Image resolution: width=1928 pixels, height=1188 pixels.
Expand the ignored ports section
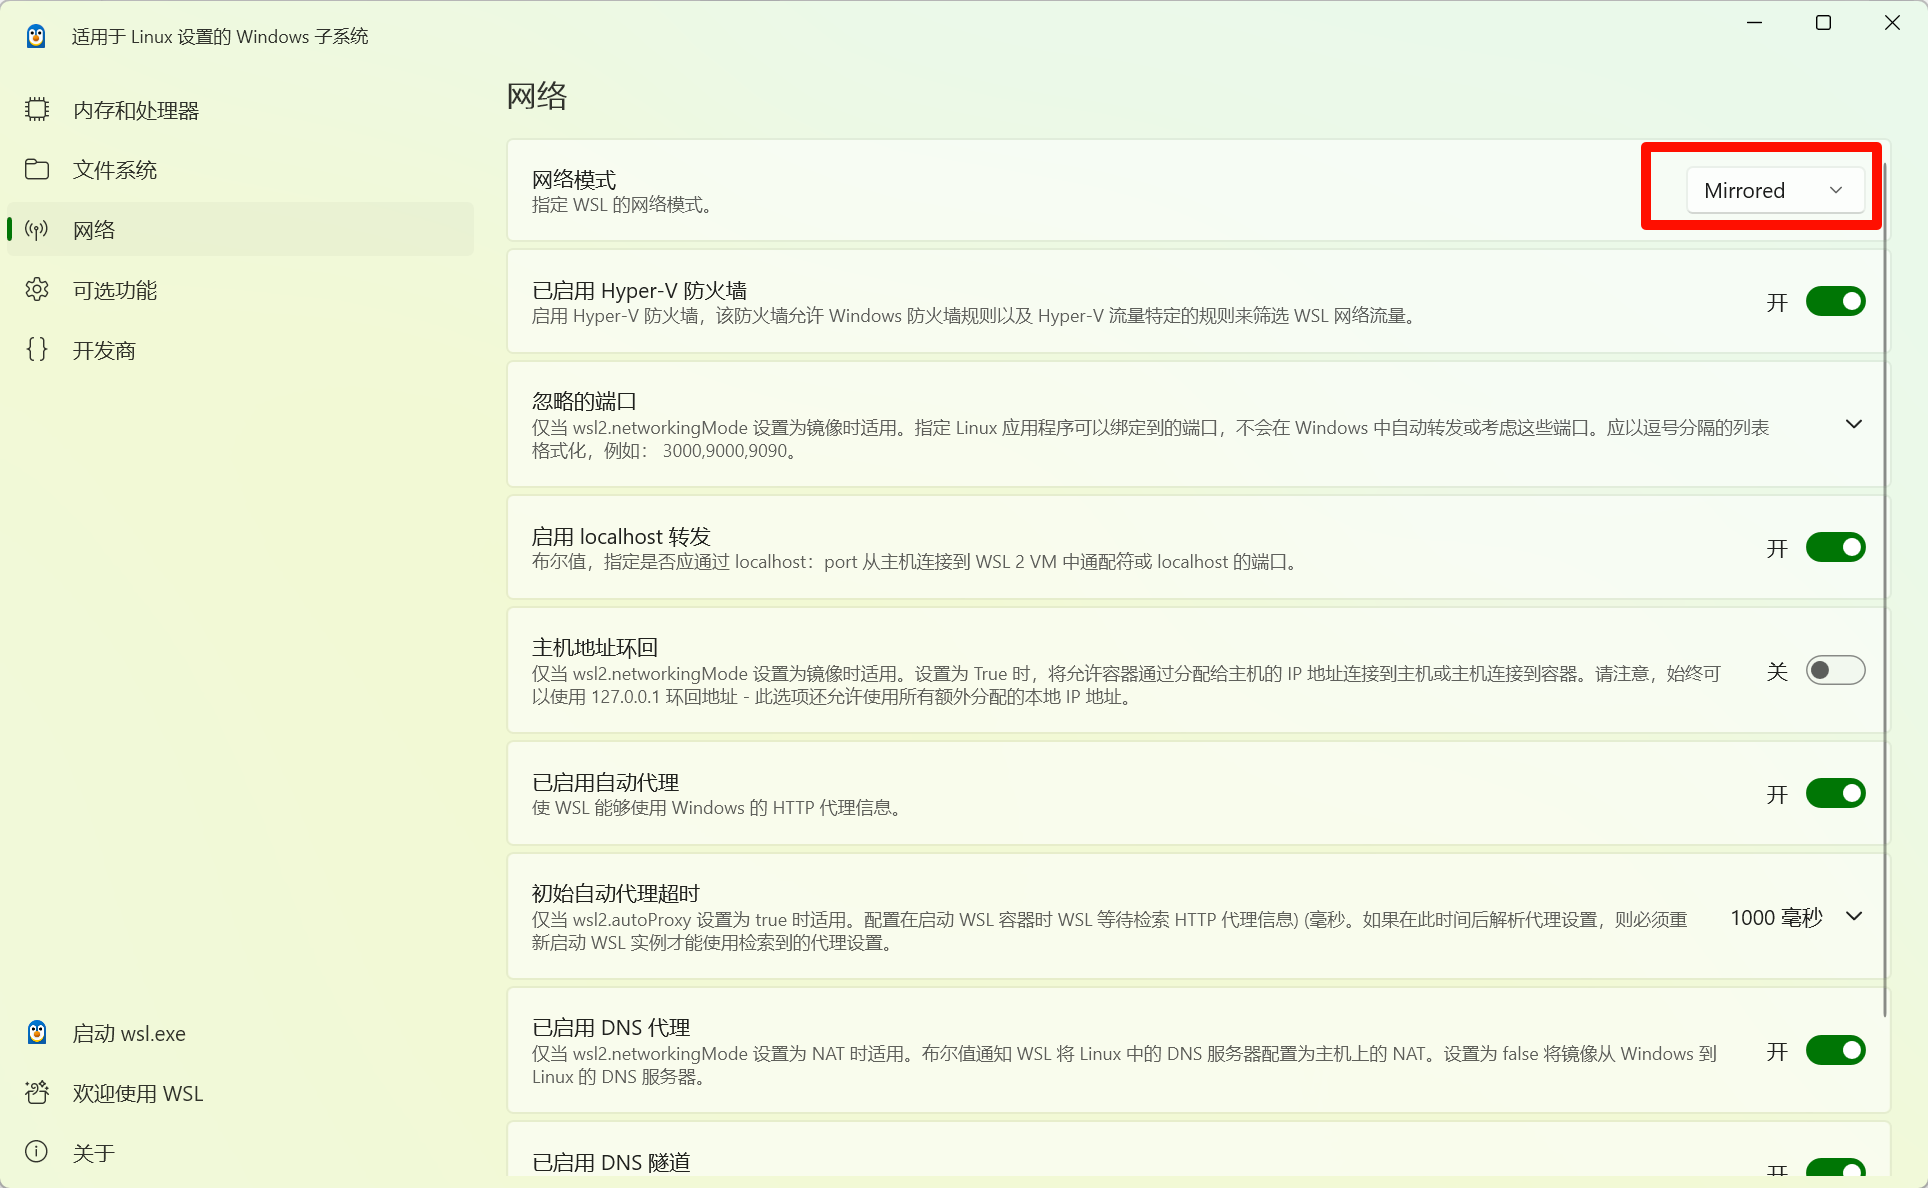click(1853, 425)
